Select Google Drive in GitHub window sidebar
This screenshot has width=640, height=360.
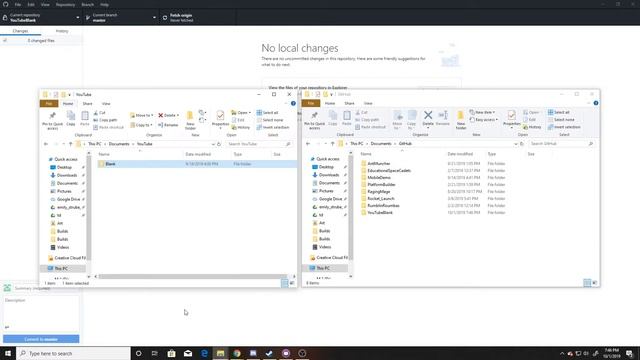coord(330,199)
